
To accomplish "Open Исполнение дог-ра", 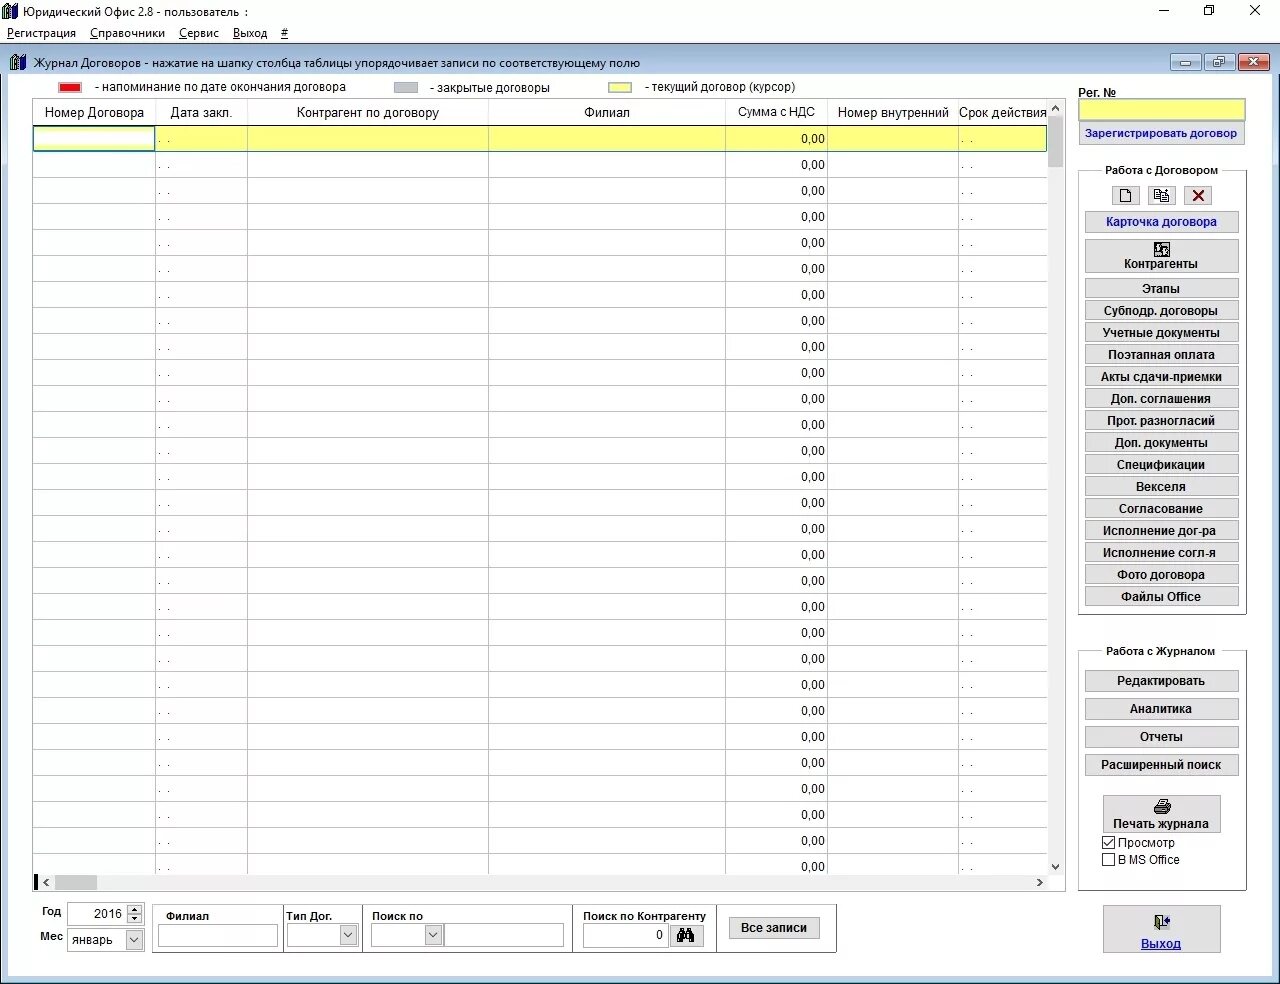I will pos(1161,530).
